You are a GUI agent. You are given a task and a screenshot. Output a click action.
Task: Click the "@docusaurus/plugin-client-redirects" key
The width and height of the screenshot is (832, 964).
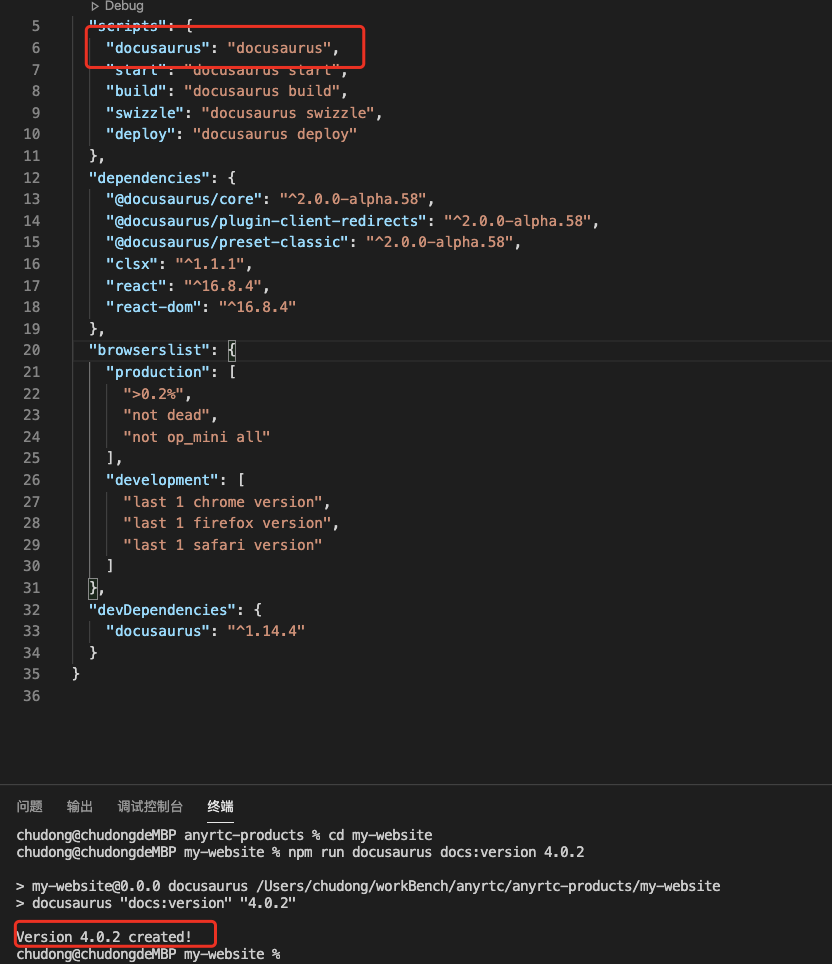(266, 221)
